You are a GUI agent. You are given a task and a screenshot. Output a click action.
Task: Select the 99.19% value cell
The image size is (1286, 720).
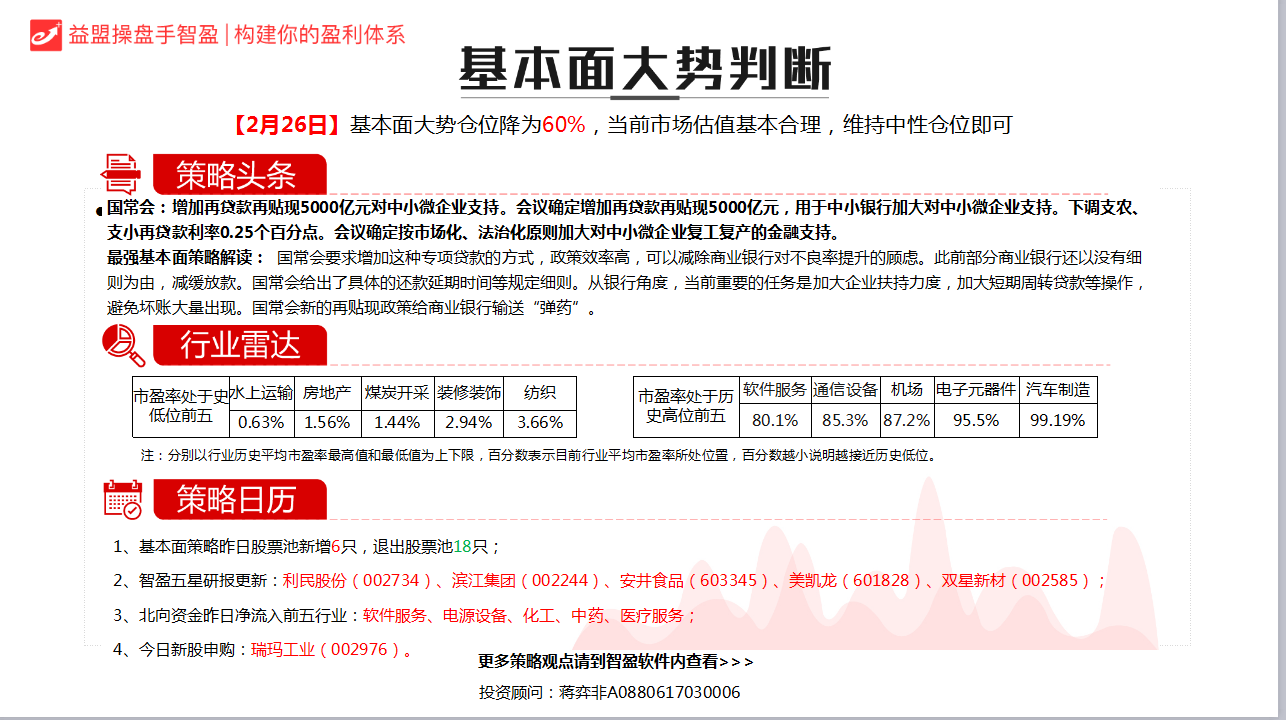click(x=1058, y=420)
